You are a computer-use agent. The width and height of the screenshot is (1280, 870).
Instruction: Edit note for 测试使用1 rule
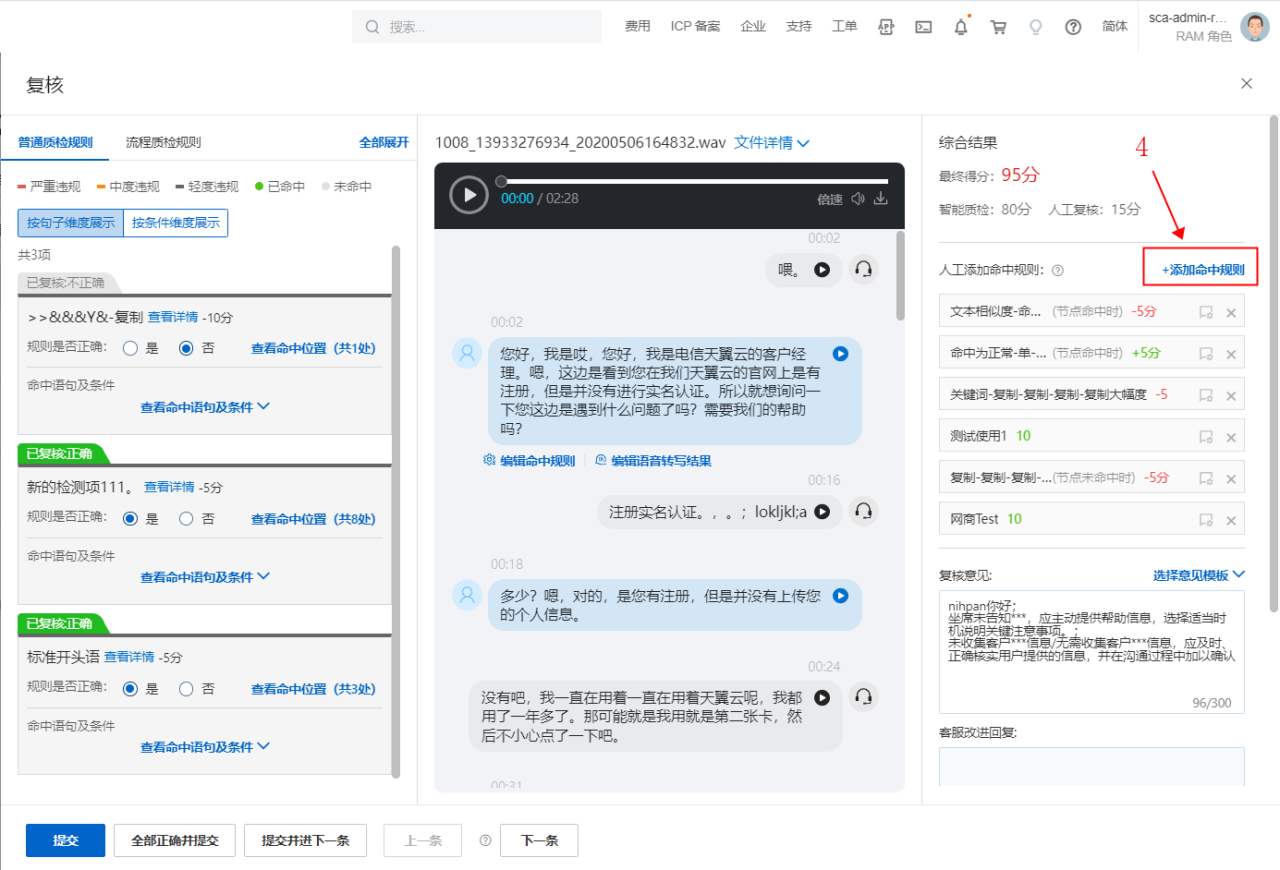tap(1206, 436)
